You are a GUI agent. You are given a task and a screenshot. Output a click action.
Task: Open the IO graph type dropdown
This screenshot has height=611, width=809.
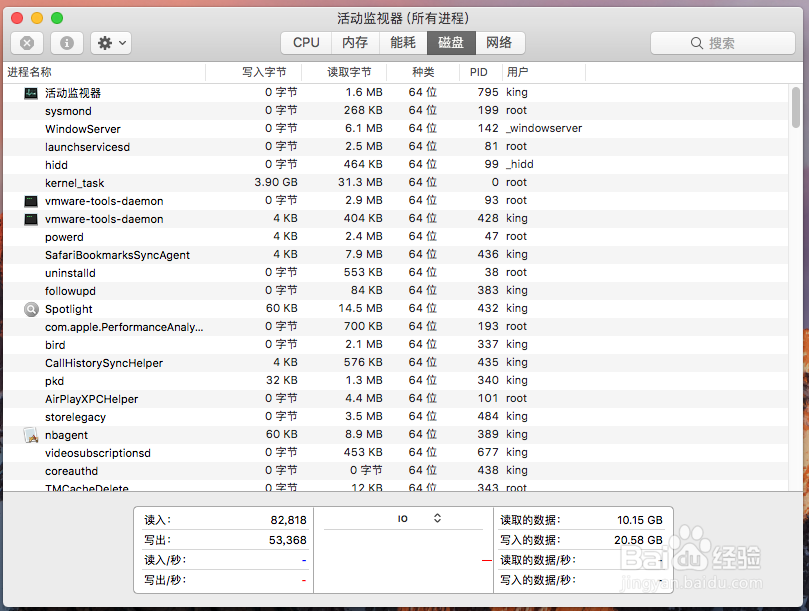pyautogui.click(x=419, y=519)
